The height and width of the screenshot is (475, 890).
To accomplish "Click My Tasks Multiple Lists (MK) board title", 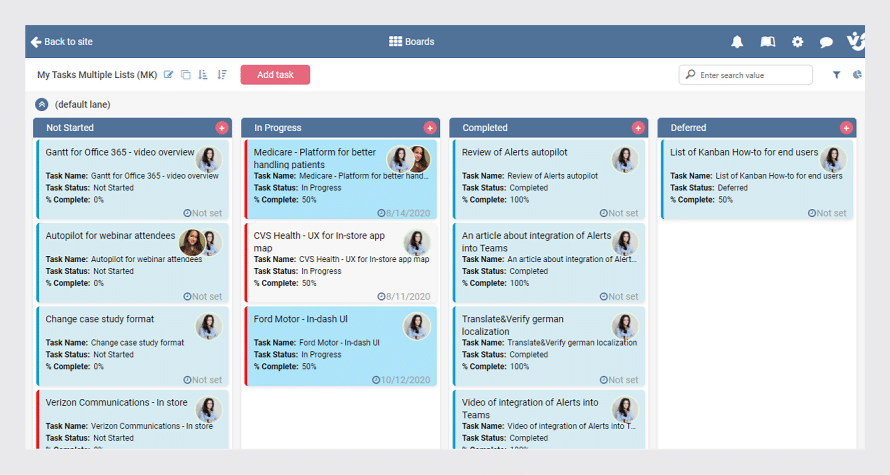I will click(x=97, y=74).
